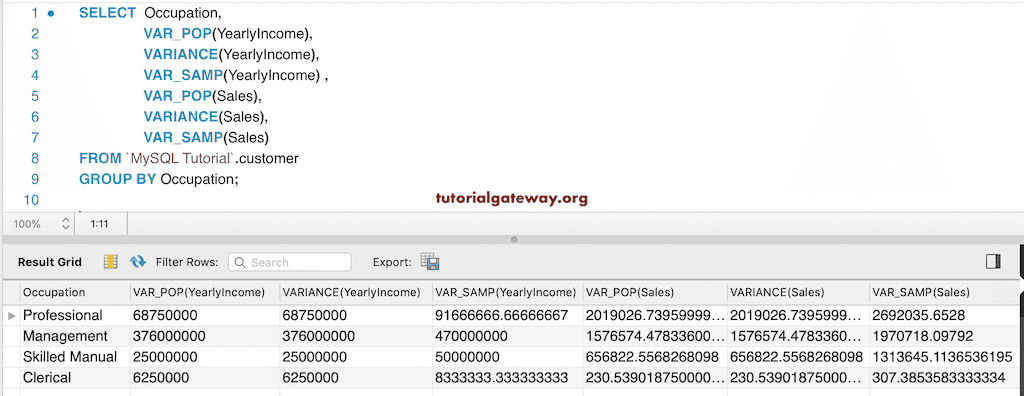Place cursor on FROM `MySQL Tutorial`.customer line

[189, 158]
